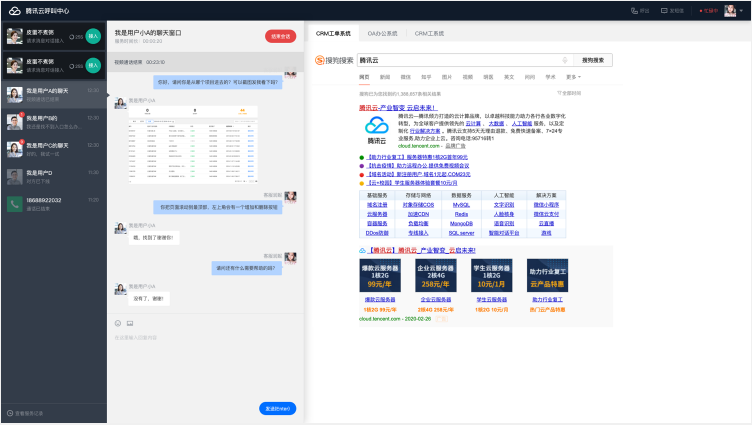Select the 新闻 search tab
This screenshot has width=752, height=425.
click(385, 77)
